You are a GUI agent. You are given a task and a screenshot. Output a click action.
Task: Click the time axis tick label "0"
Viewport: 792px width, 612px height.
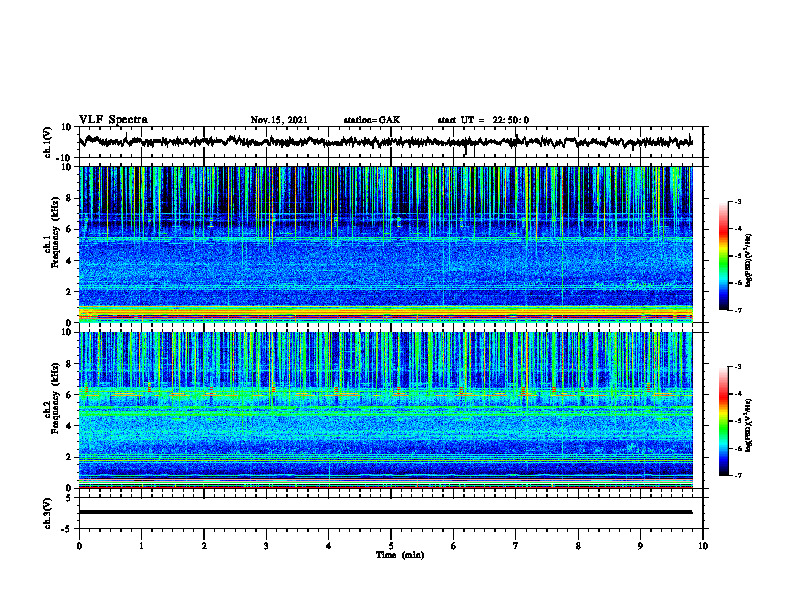[x=79, y=546]
